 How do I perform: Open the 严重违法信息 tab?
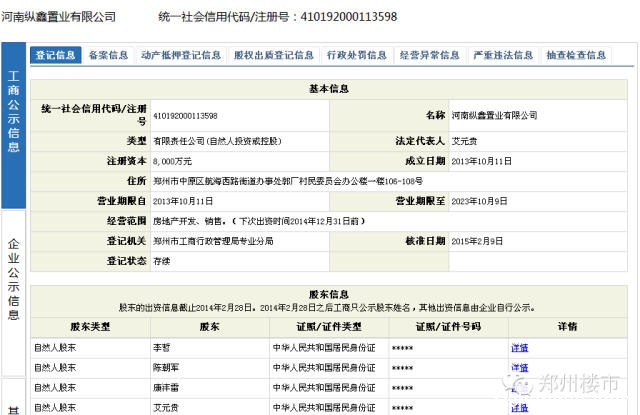pos(503,55)
